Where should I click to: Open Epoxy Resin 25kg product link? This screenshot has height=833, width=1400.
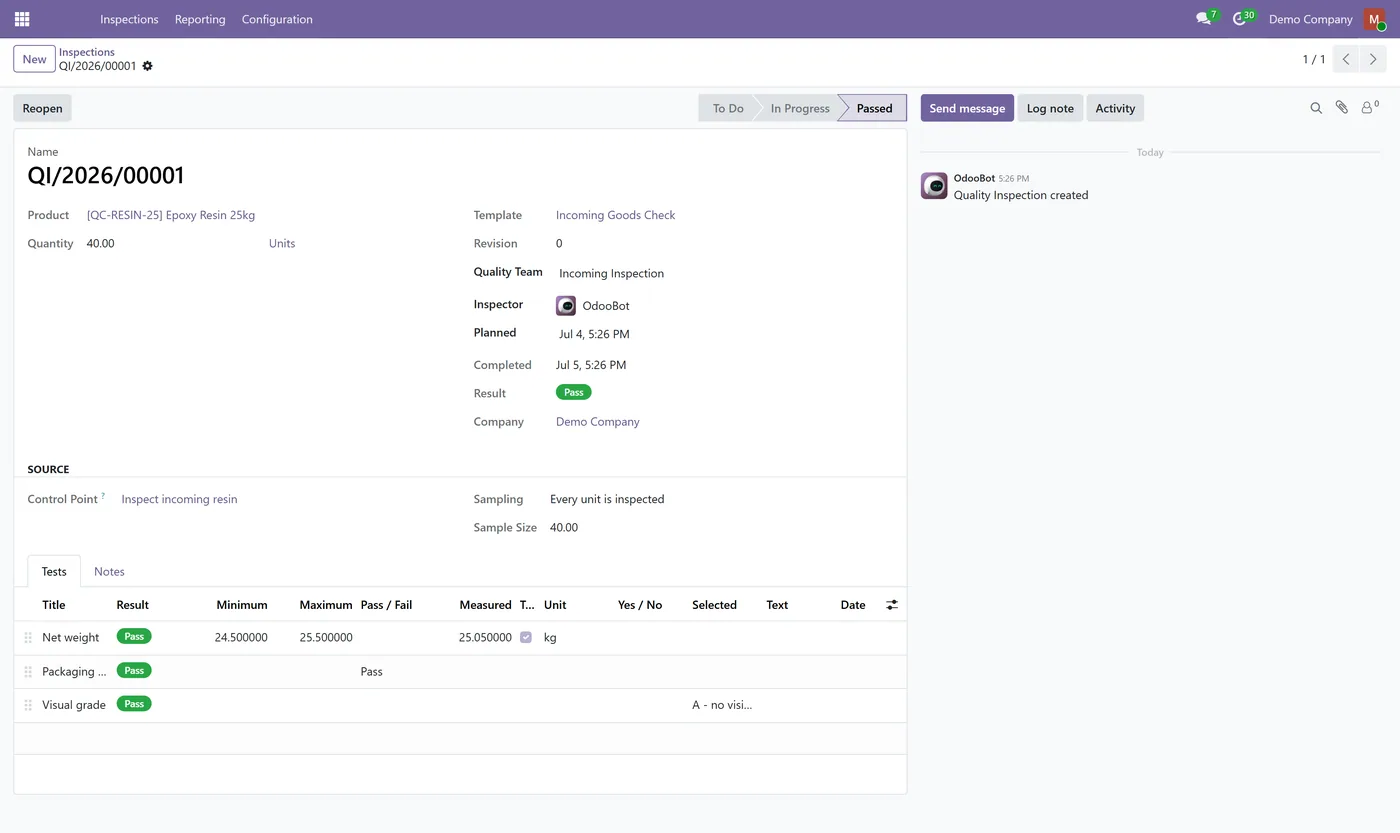coord(171,215)
